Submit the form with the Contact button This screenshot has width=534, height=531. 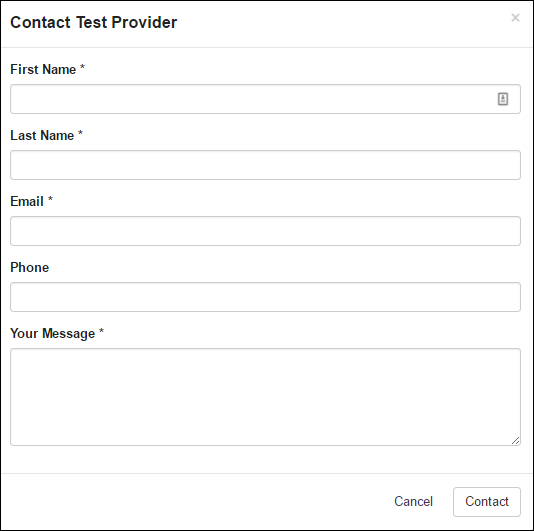coord(487,502)
